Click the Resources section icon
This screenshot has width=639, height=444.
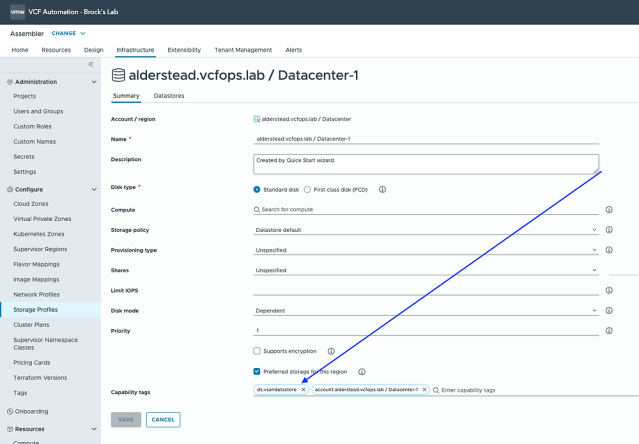[10, 429]
